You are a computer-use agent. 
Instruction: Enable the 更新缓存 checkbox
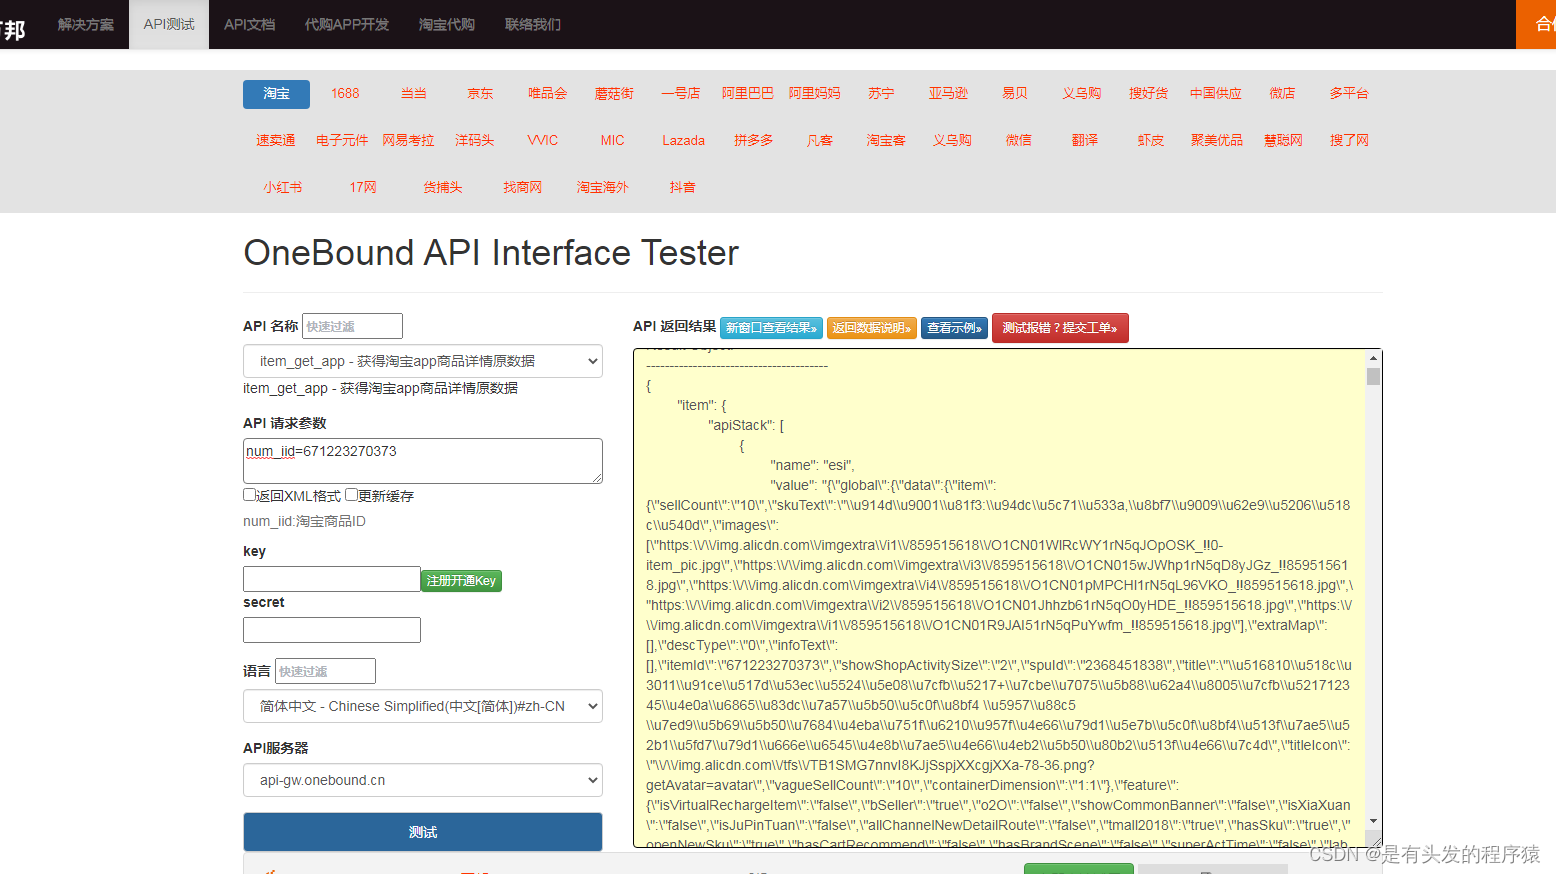point(352,495)
